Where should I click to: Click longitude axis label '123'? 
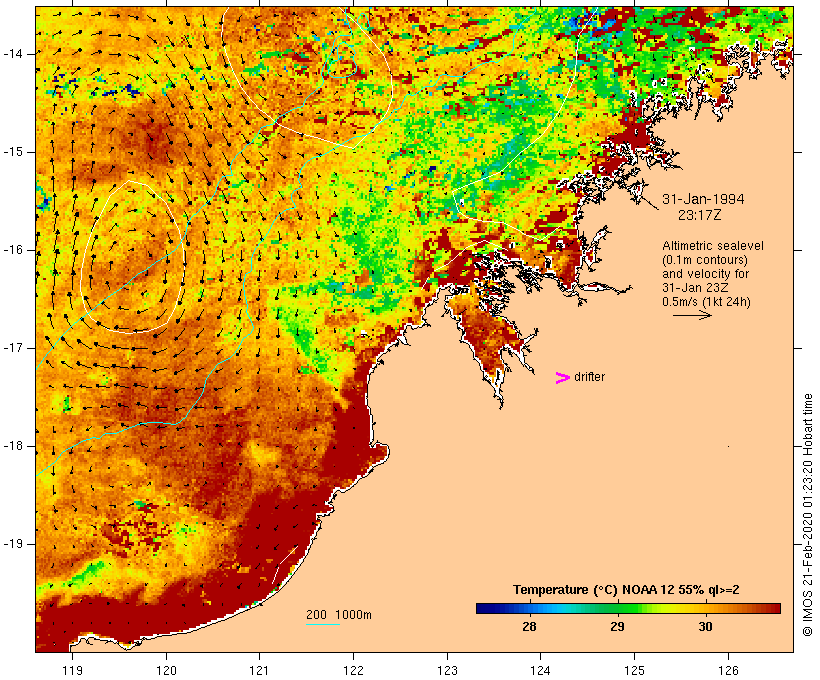pyautogui.click(x=447, y=670)
